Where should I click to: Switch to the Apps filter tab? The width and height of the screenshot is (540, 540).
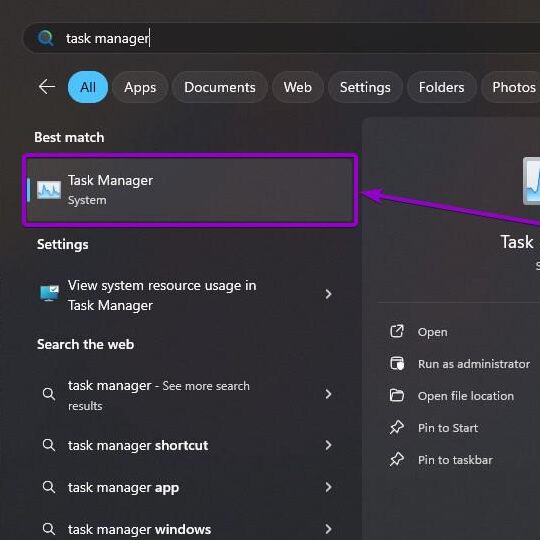[x=140, y=87]
